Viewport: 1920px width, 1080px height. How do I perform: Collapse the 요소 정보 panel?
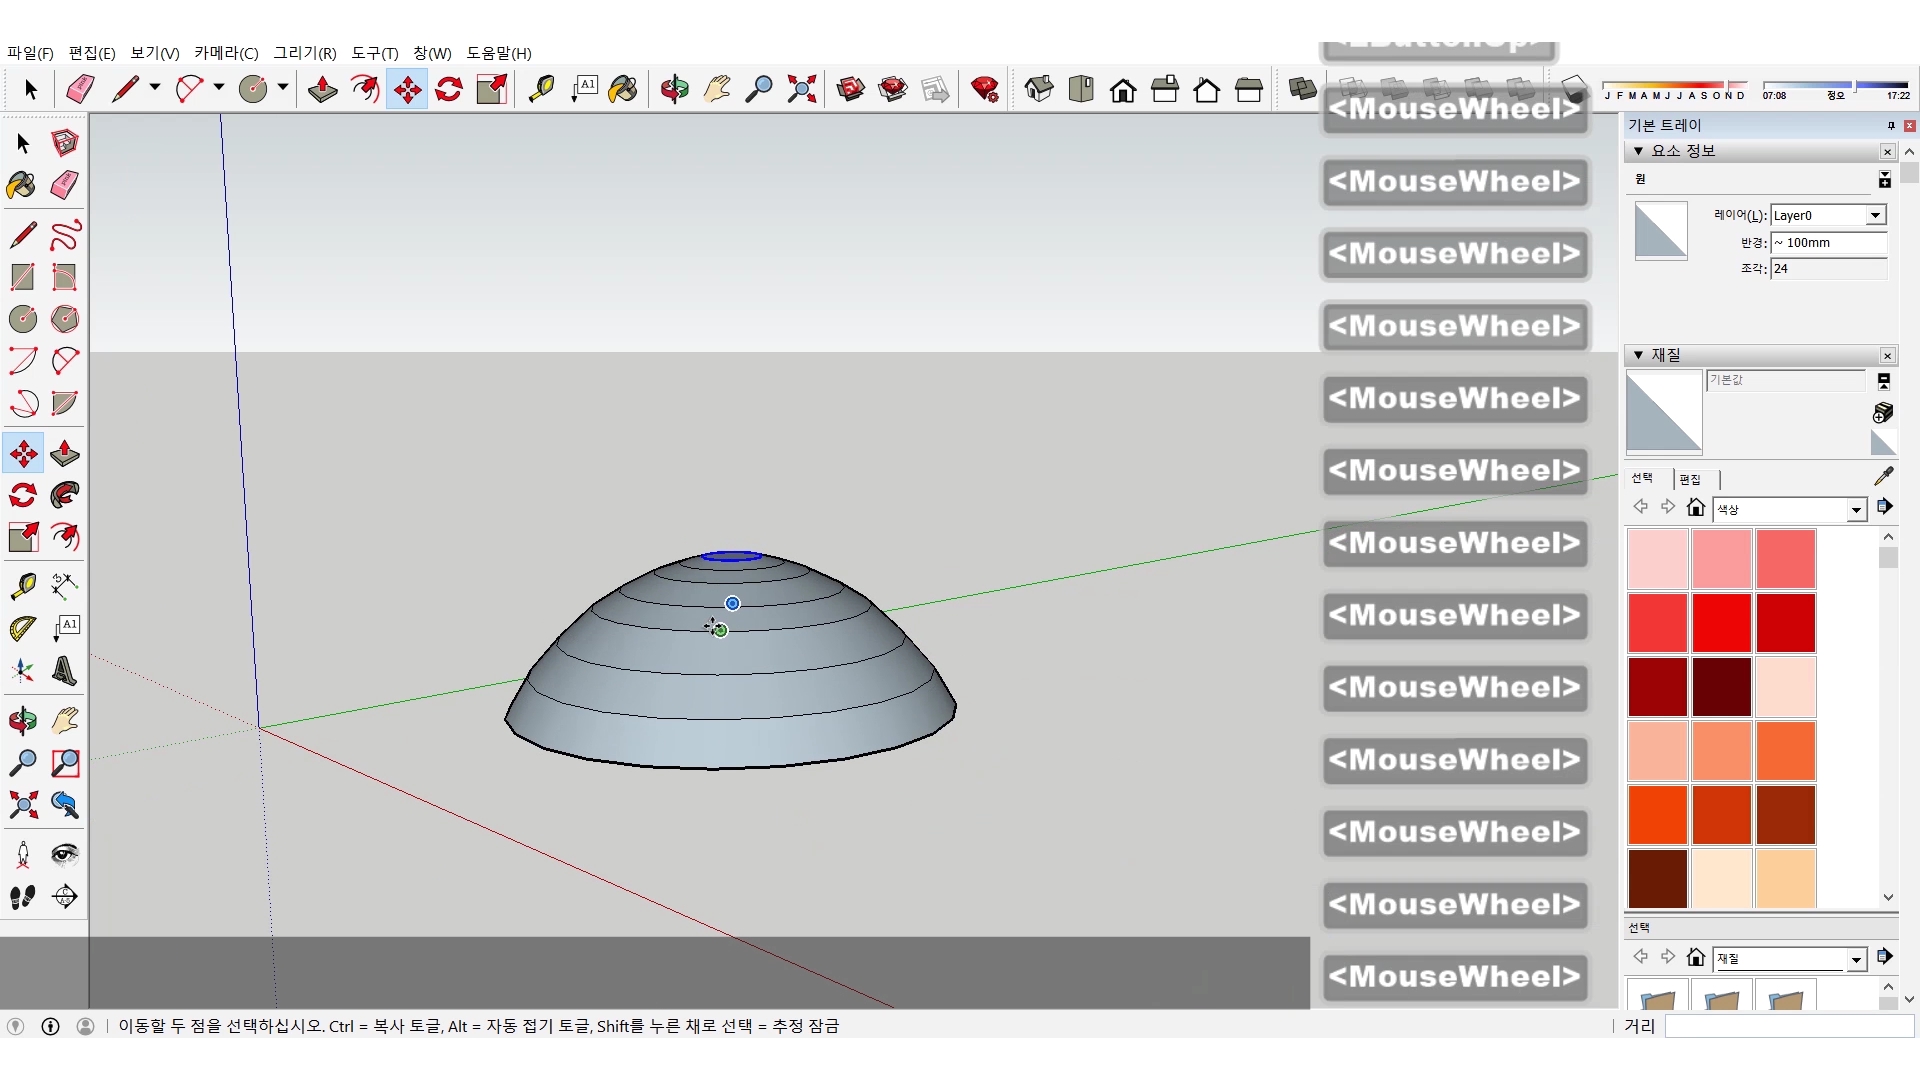(x=1638, y=151)
